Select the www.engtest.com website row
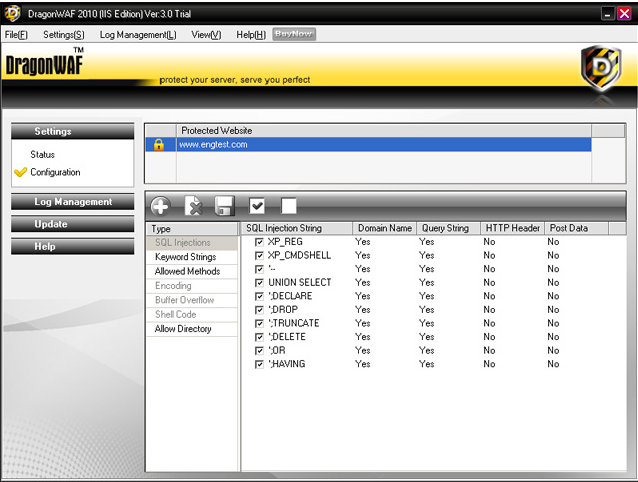This screenshot has width=638, height=482. [x=369, y=144]
